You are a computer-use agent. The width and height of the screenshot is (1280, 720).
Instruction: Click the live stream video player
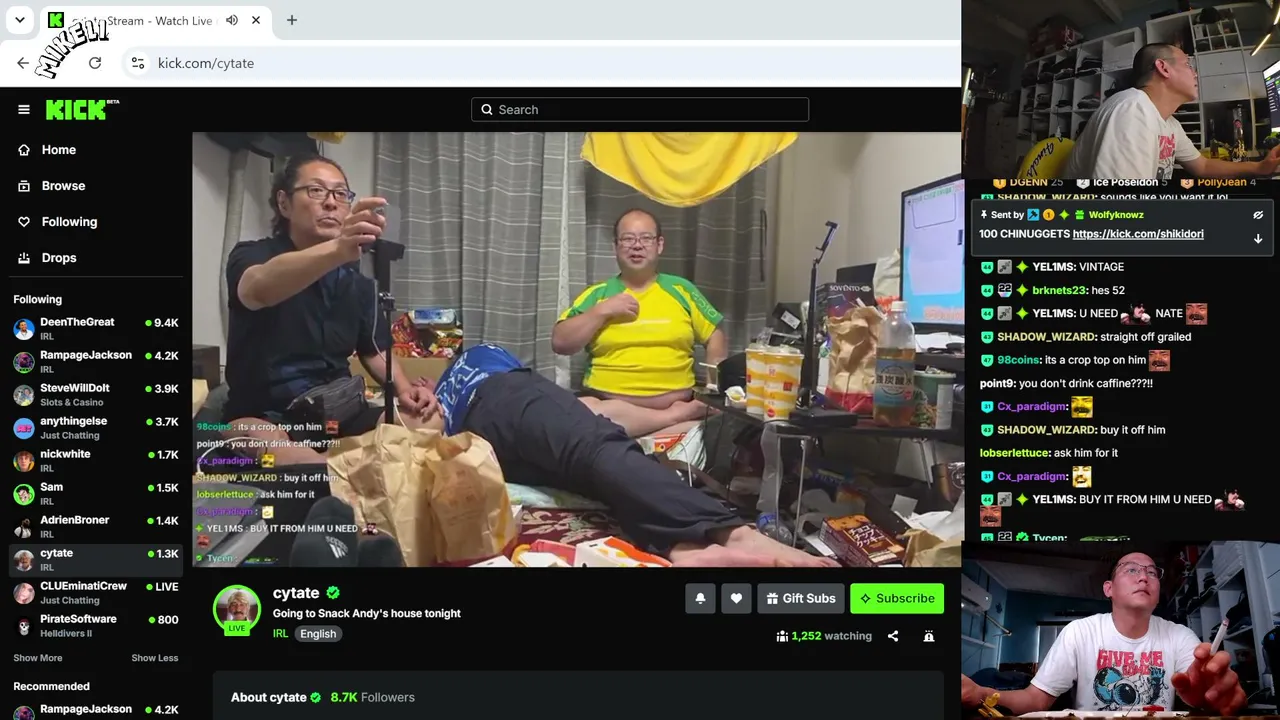click(x=577, y=349)
